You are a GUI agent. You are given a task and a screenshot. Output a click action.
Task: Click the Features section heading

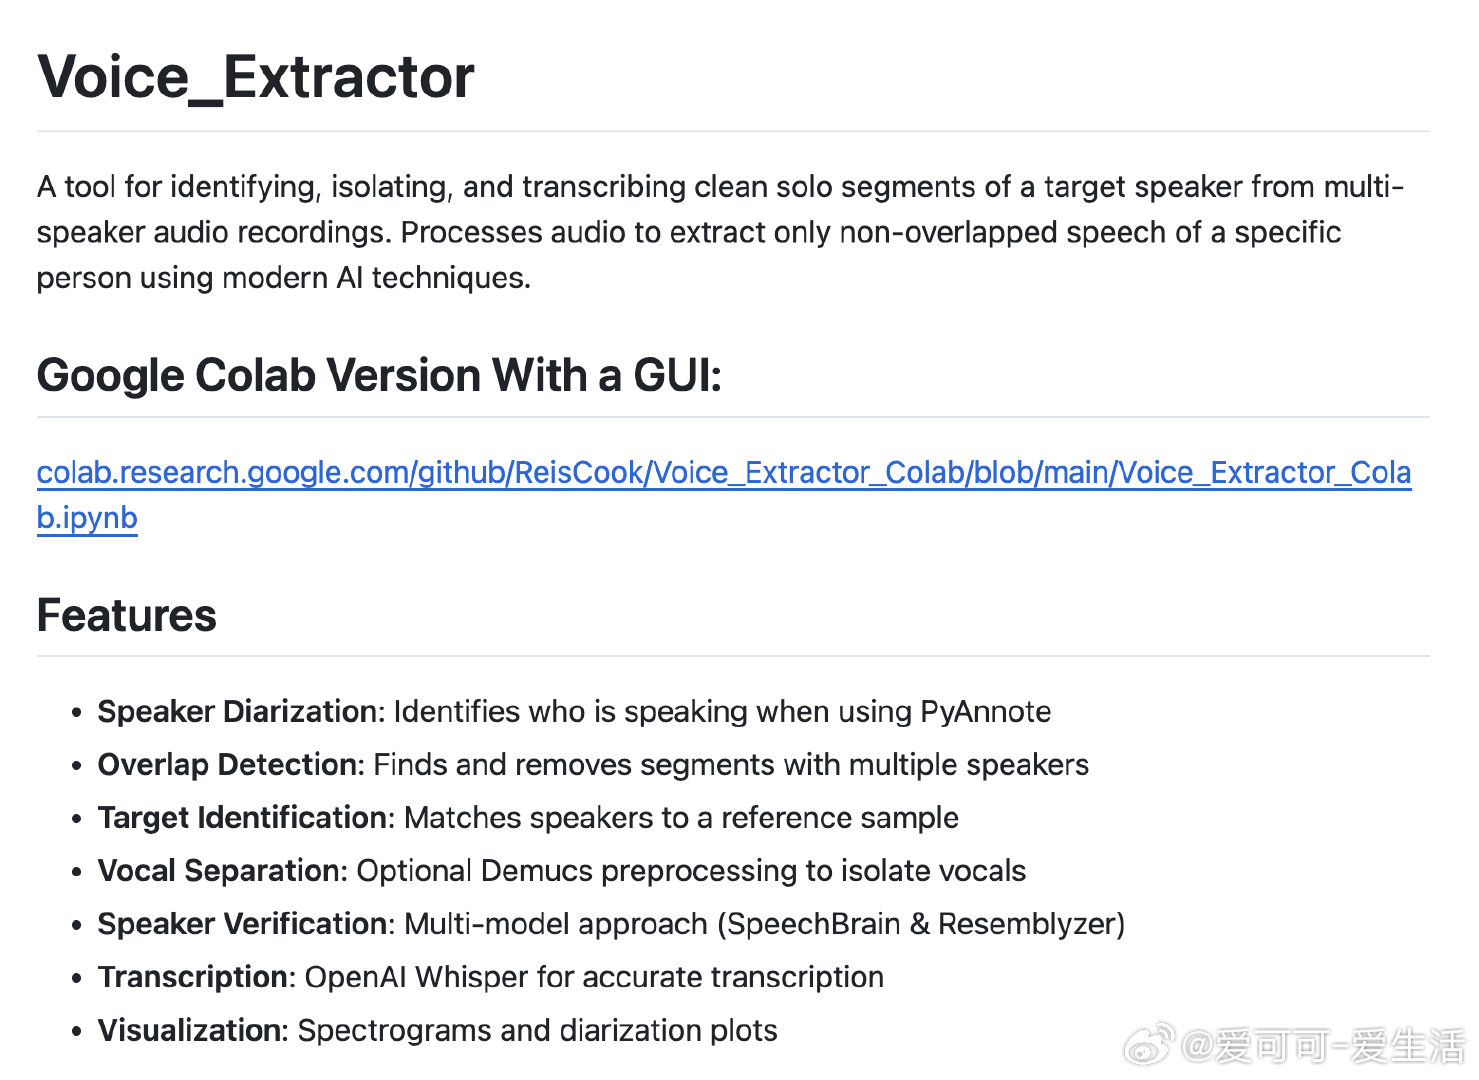tap(126, 615)
